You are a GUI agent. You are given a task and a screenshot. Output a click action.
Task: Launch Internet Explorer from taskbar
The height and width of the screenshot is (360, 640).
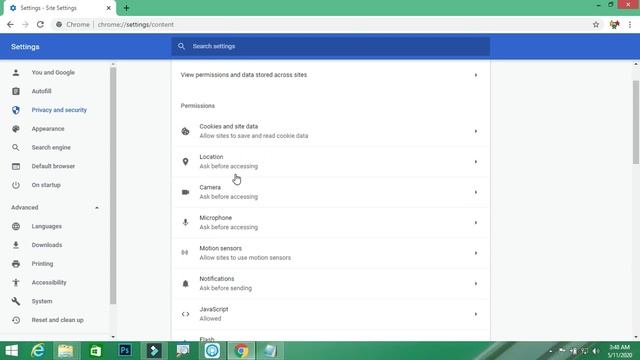point(38,351)
